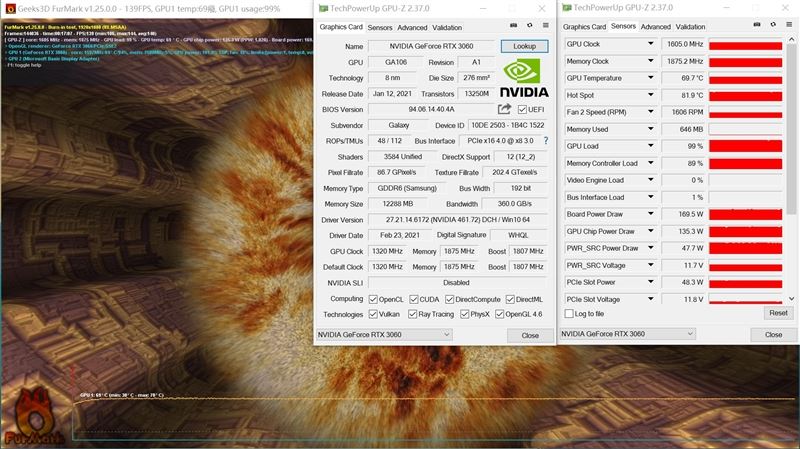Click Driver Version field value

pyautogui.click(x=458, y=219)
